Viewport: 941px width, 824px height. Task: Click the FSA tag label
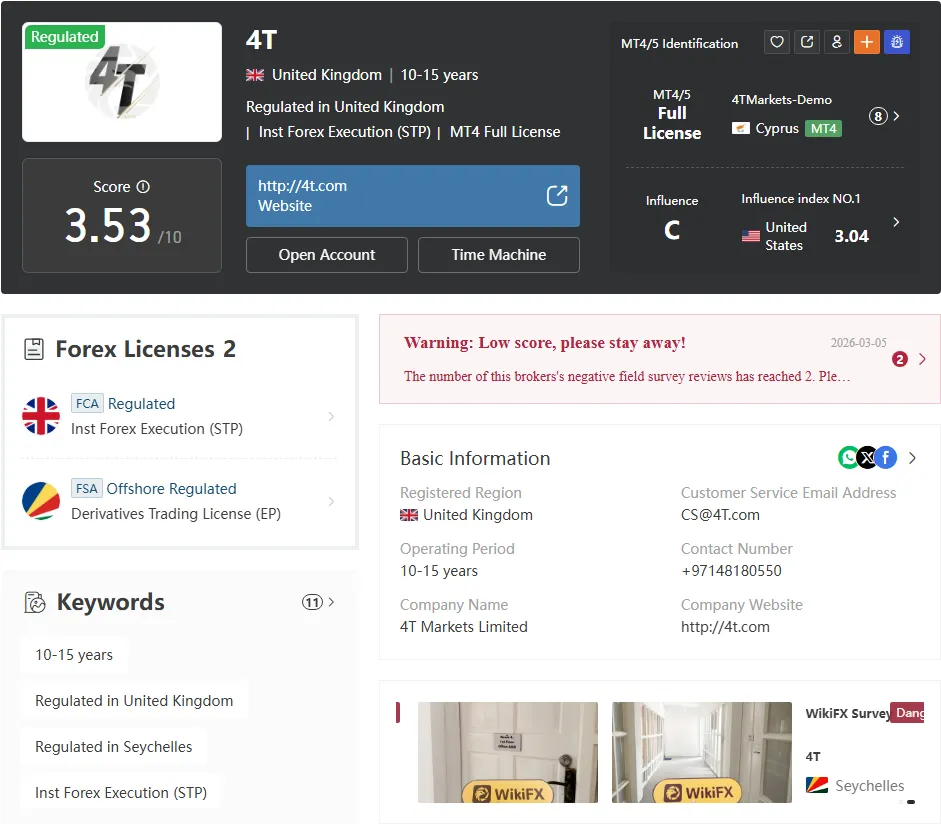tap(86, 489)
